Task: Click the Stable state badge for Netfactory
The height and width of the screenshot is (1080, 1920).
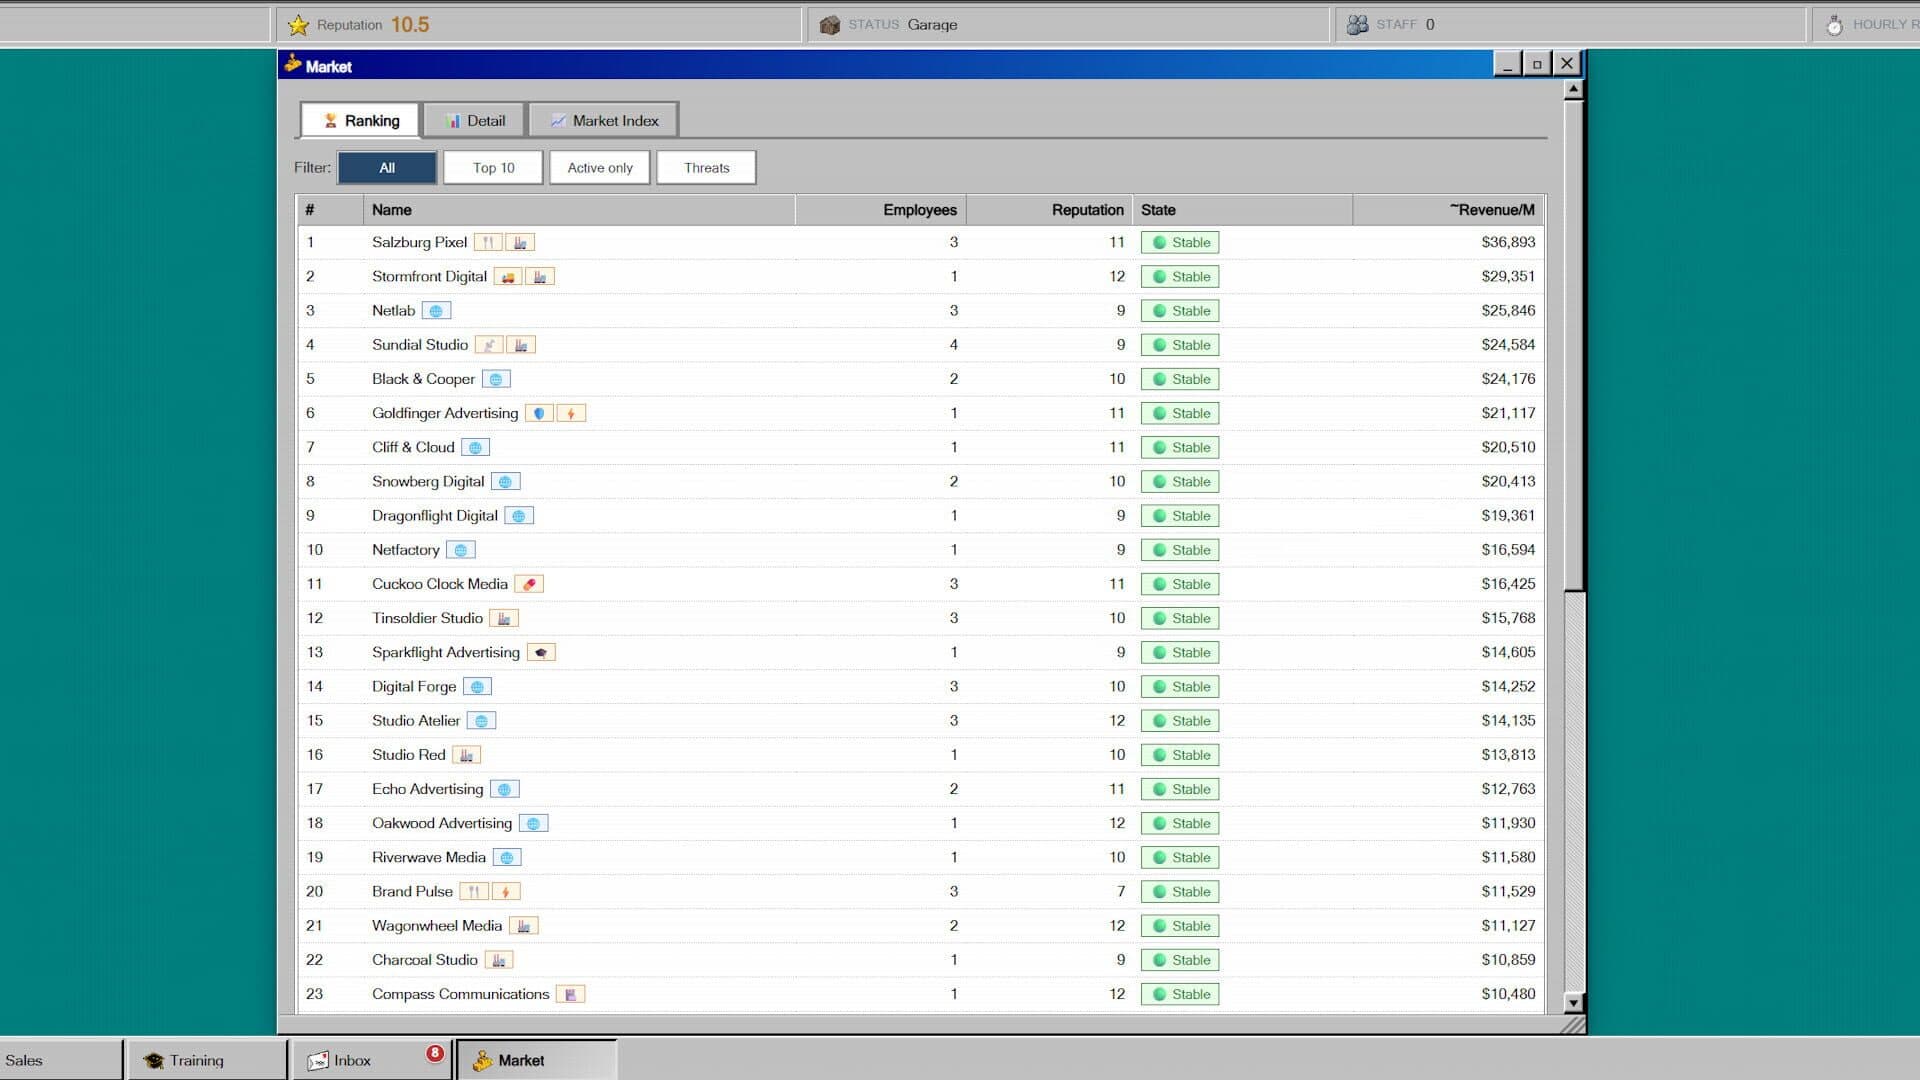Action: click(1180, 550)
